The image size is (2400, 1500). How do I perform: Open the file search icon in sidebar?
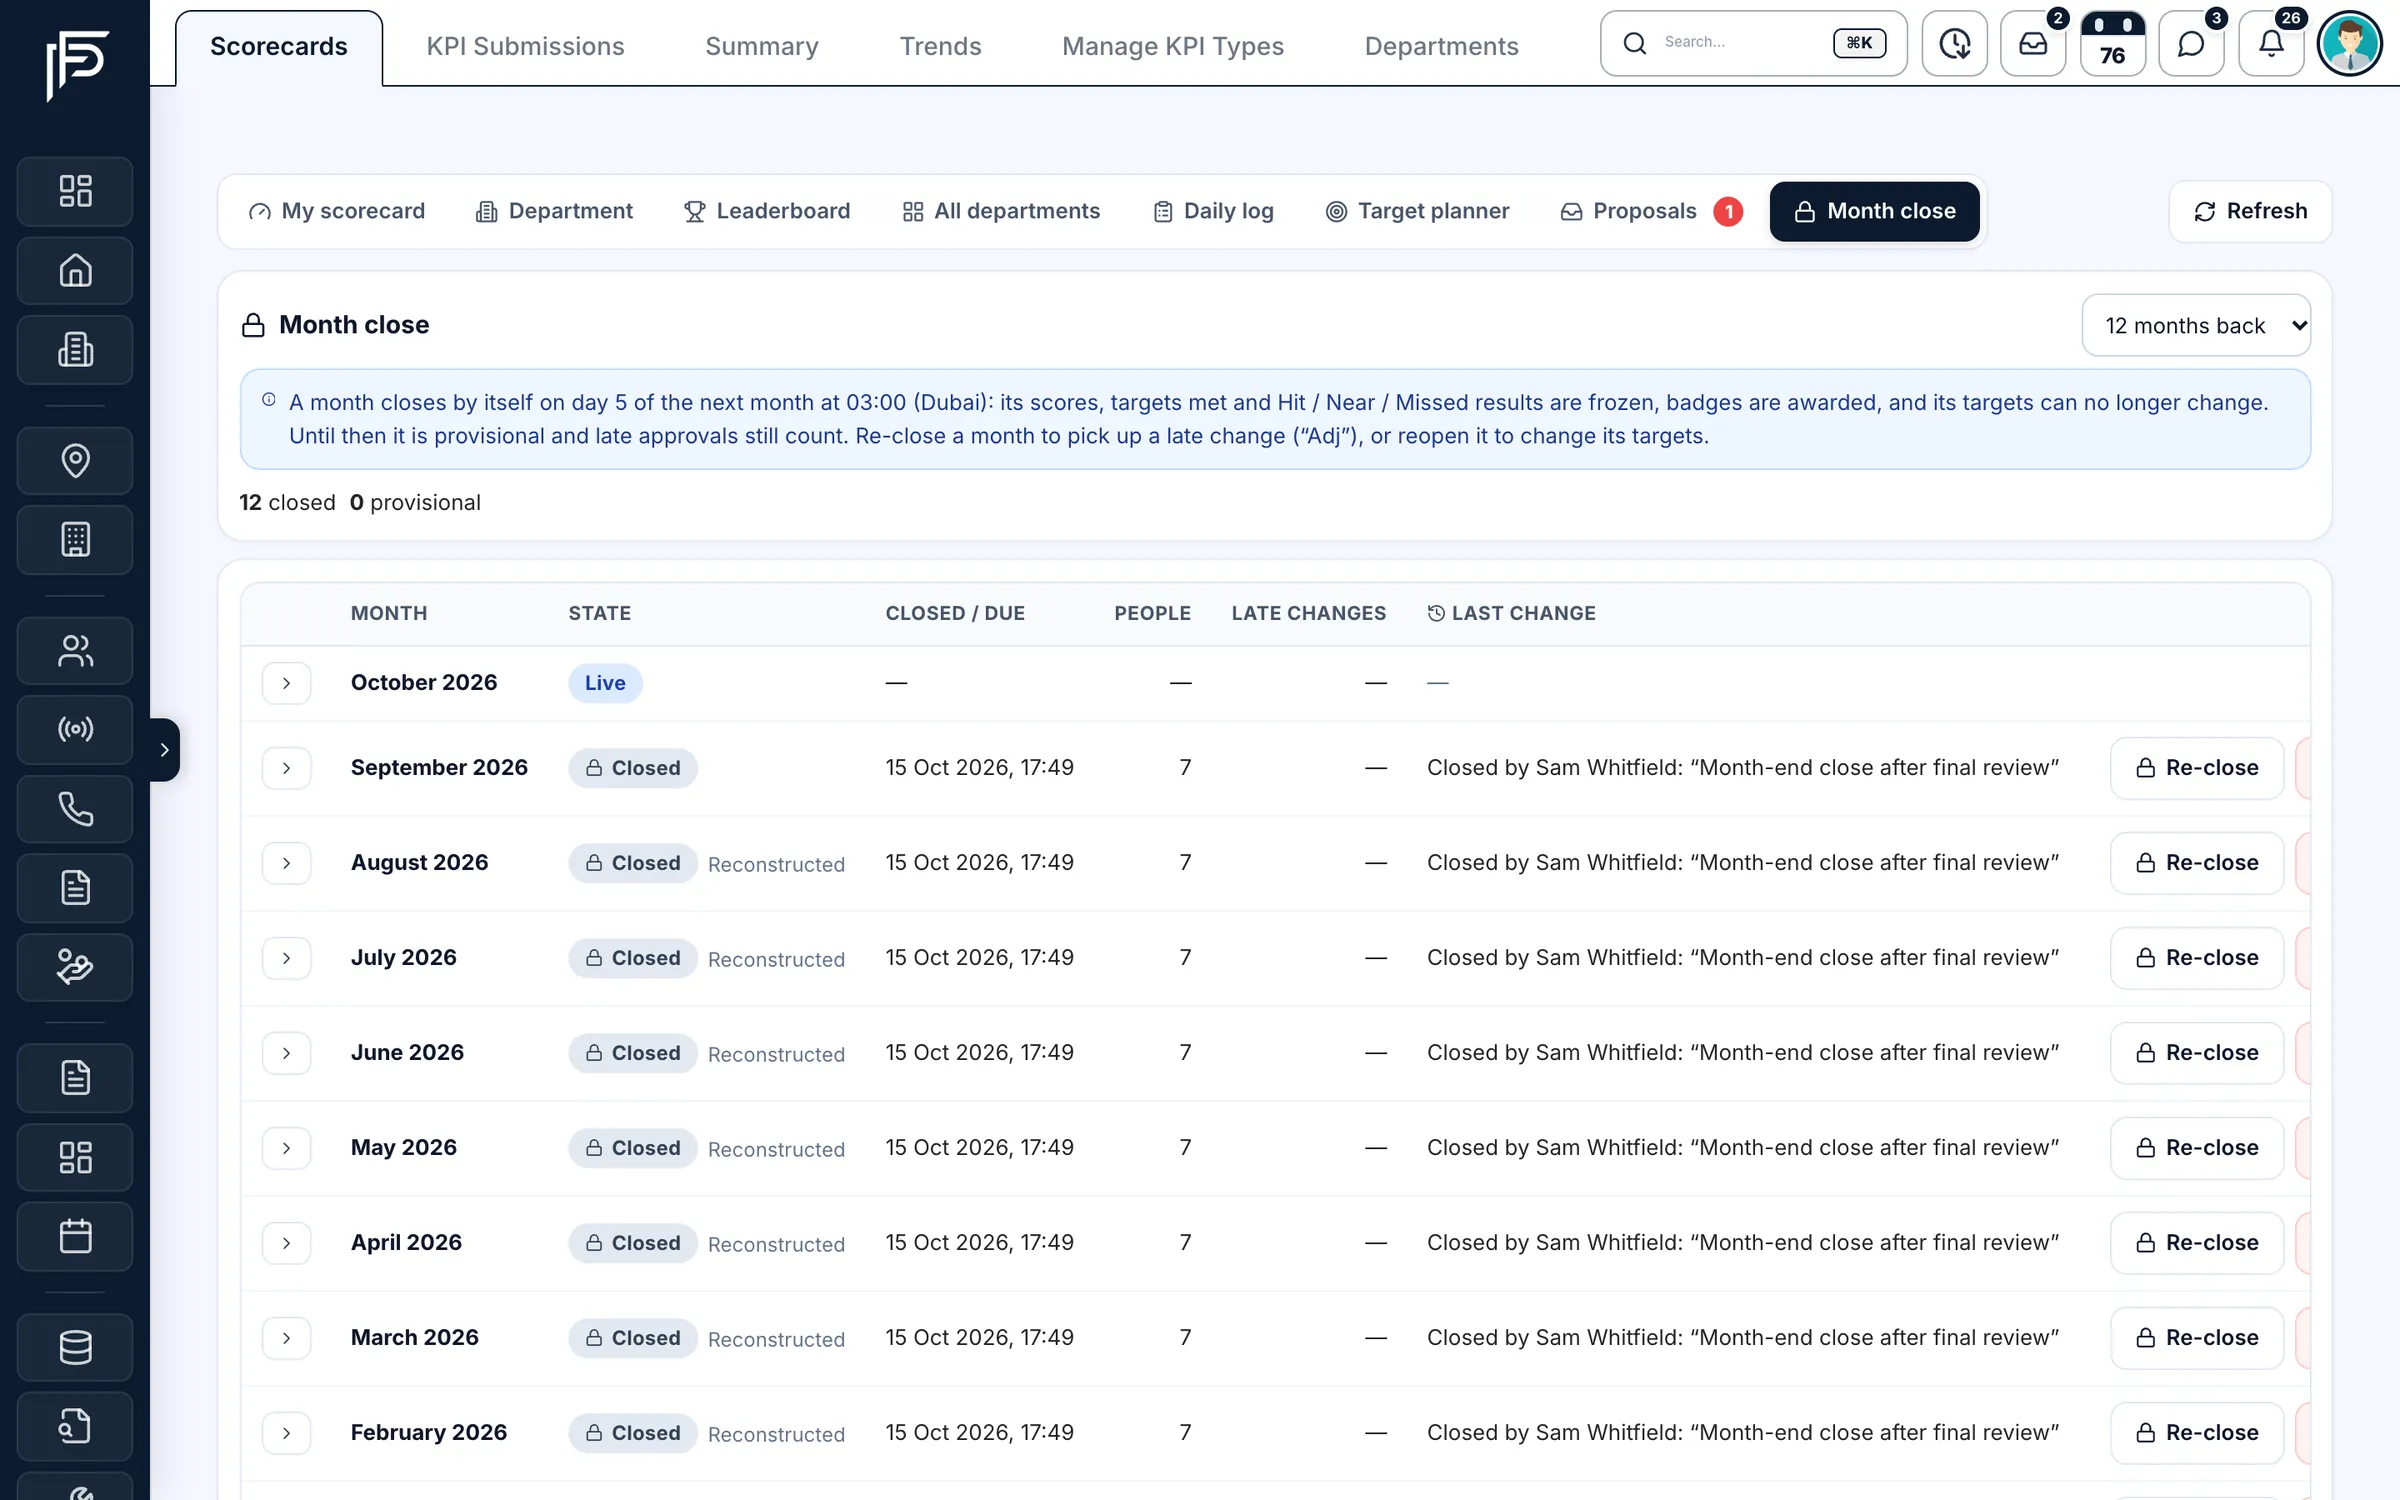click(x=75, y=1426)
